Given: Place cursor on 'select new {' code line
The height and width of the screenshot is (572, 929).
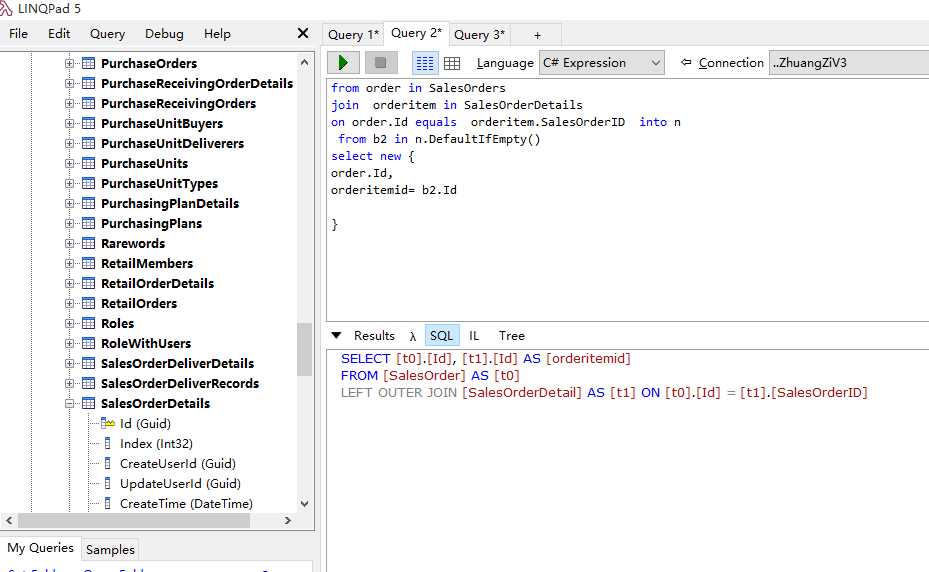Looking at the screenshot, I should 373,156.
